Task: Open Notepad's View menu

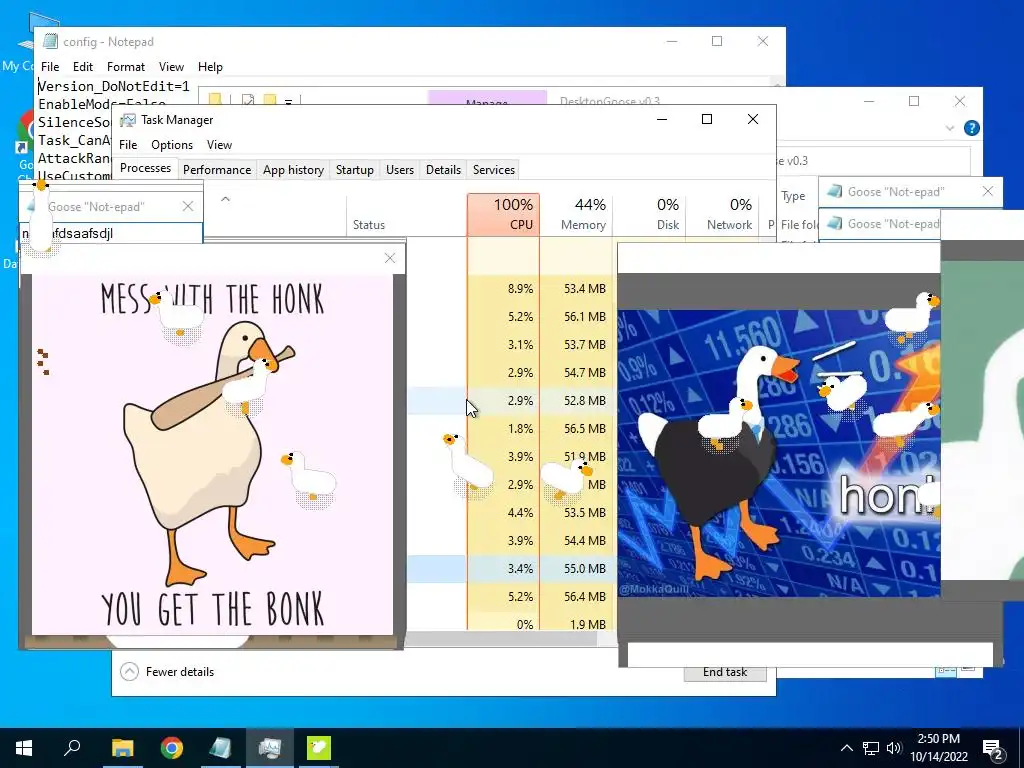Action: click(171, 67)
